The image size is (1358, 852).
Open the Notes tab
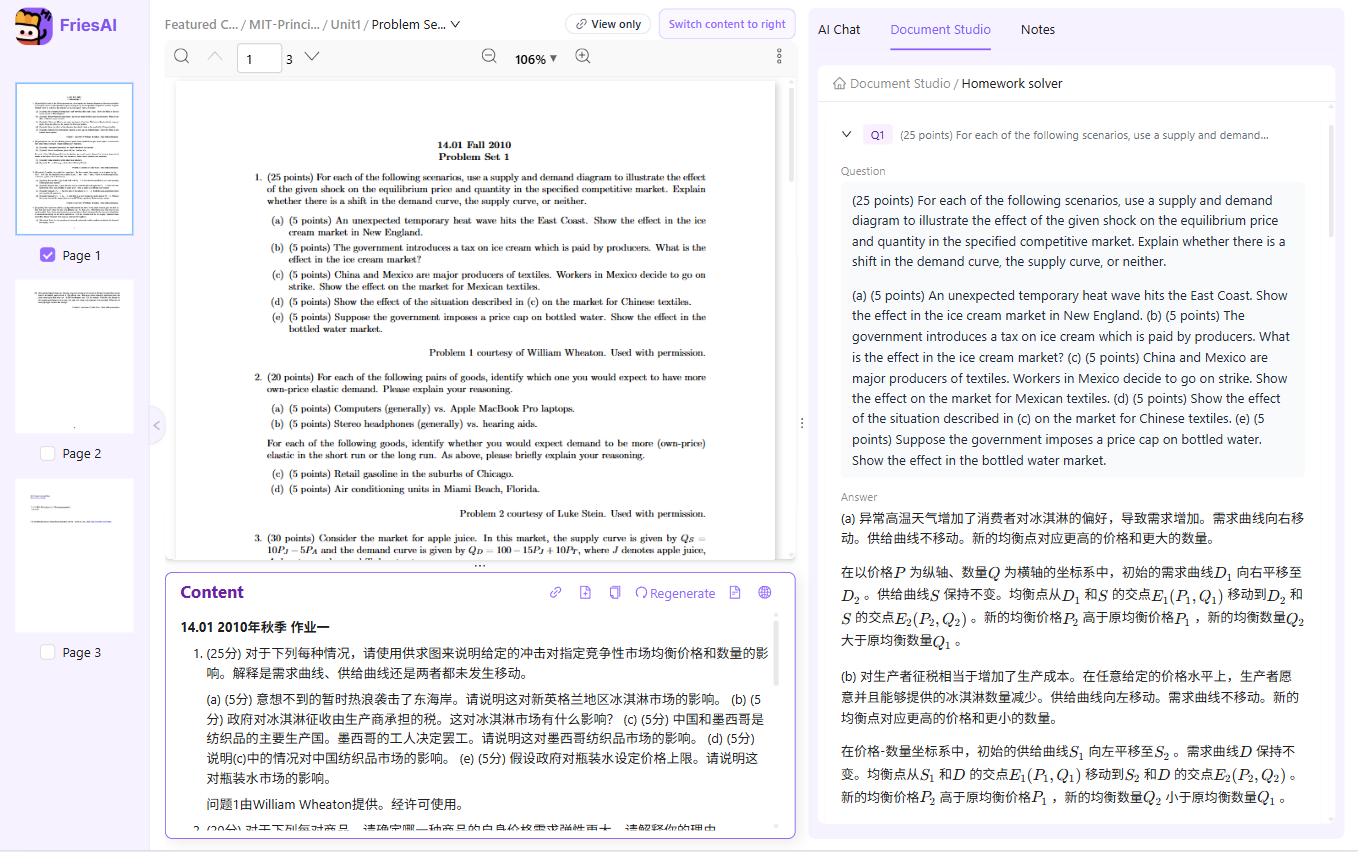[1038, 29]
